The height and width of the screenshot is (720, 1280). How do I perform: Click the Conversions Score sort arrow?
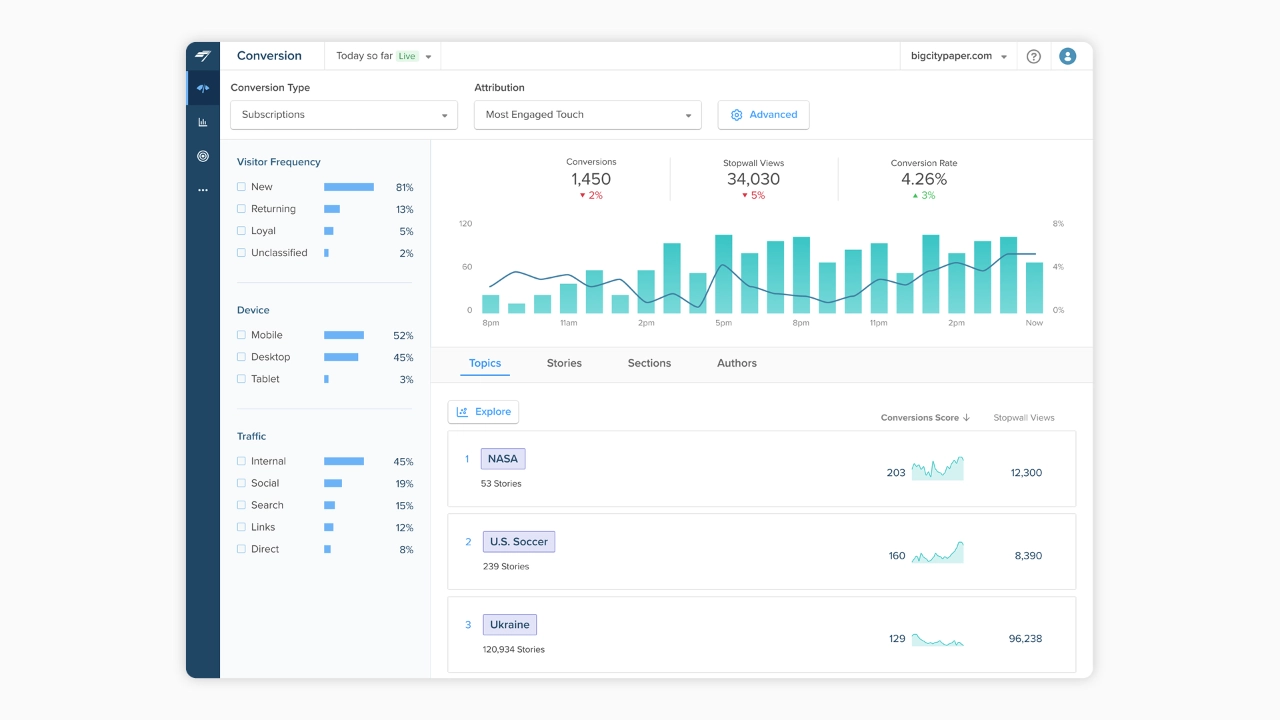point(966,418)
